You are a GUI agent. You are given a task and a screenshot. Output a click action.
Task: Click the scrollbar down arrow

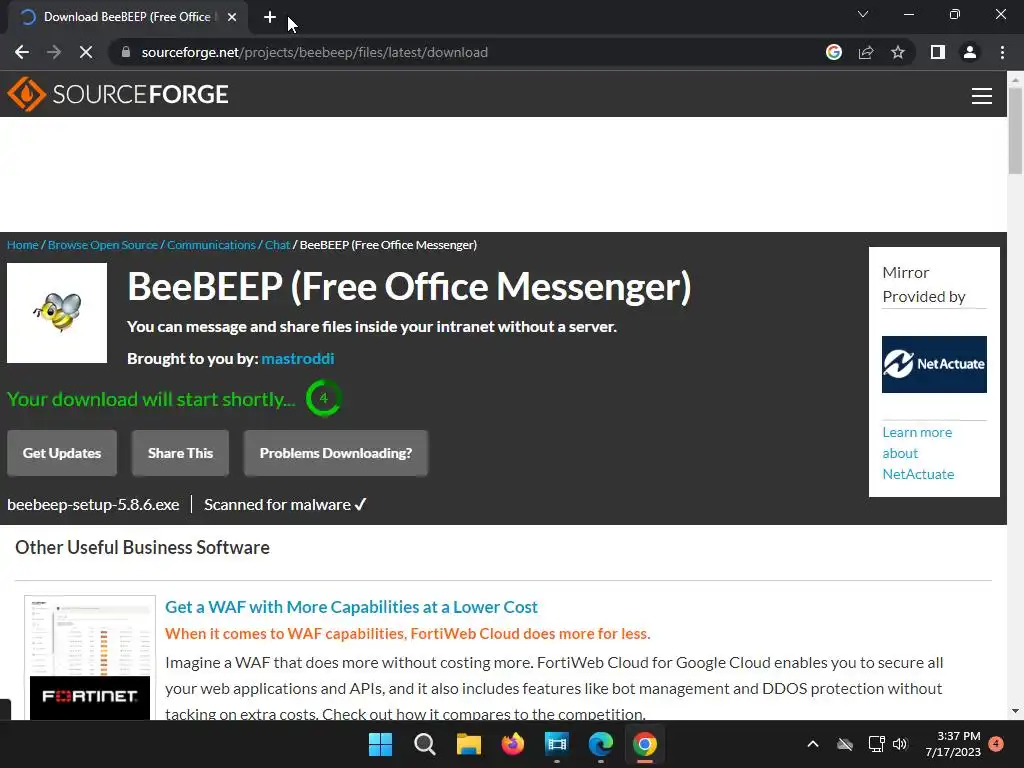click(1015, 711)
